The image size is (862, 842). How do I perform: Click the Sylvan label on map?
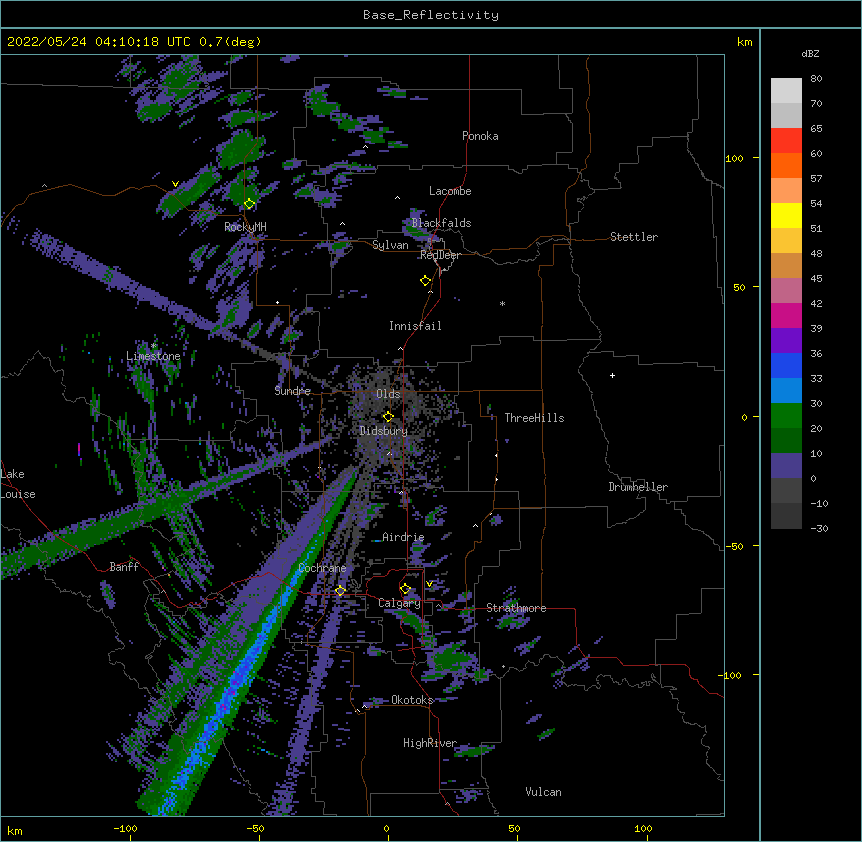(x=390, y=245)
